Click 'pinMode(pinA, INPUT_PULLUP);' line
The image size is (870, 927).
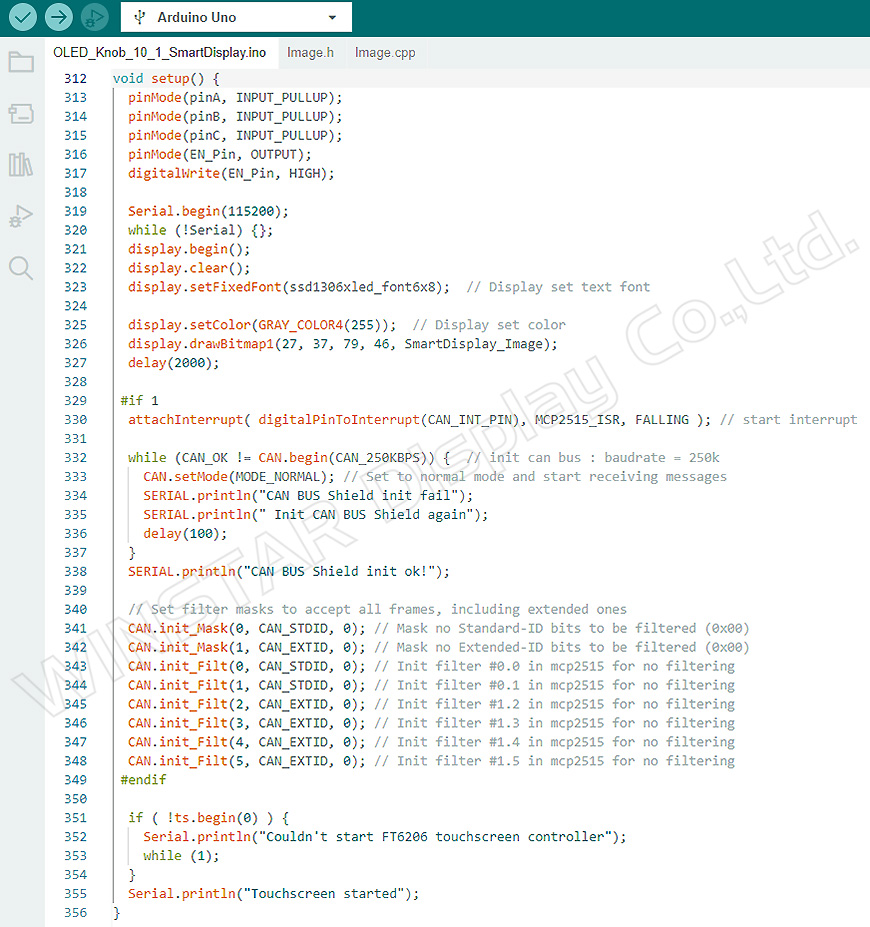[x=235, y=98]
